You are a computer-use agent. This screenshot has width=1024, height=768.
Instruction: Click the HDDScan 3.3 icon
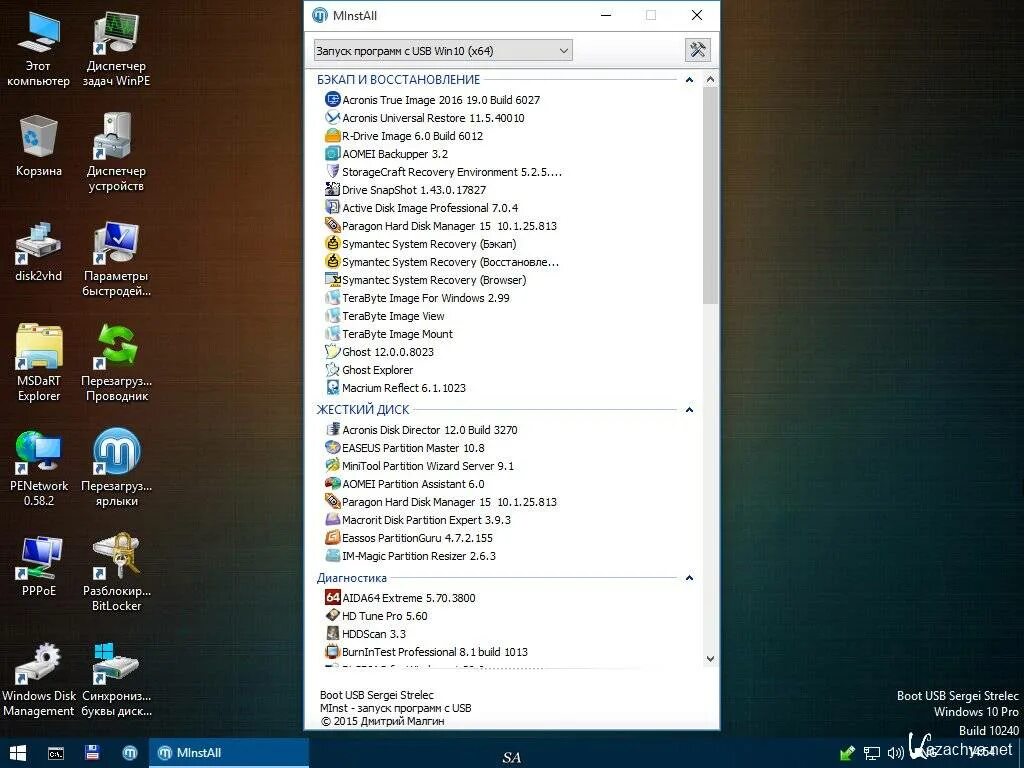click(332, 633)
